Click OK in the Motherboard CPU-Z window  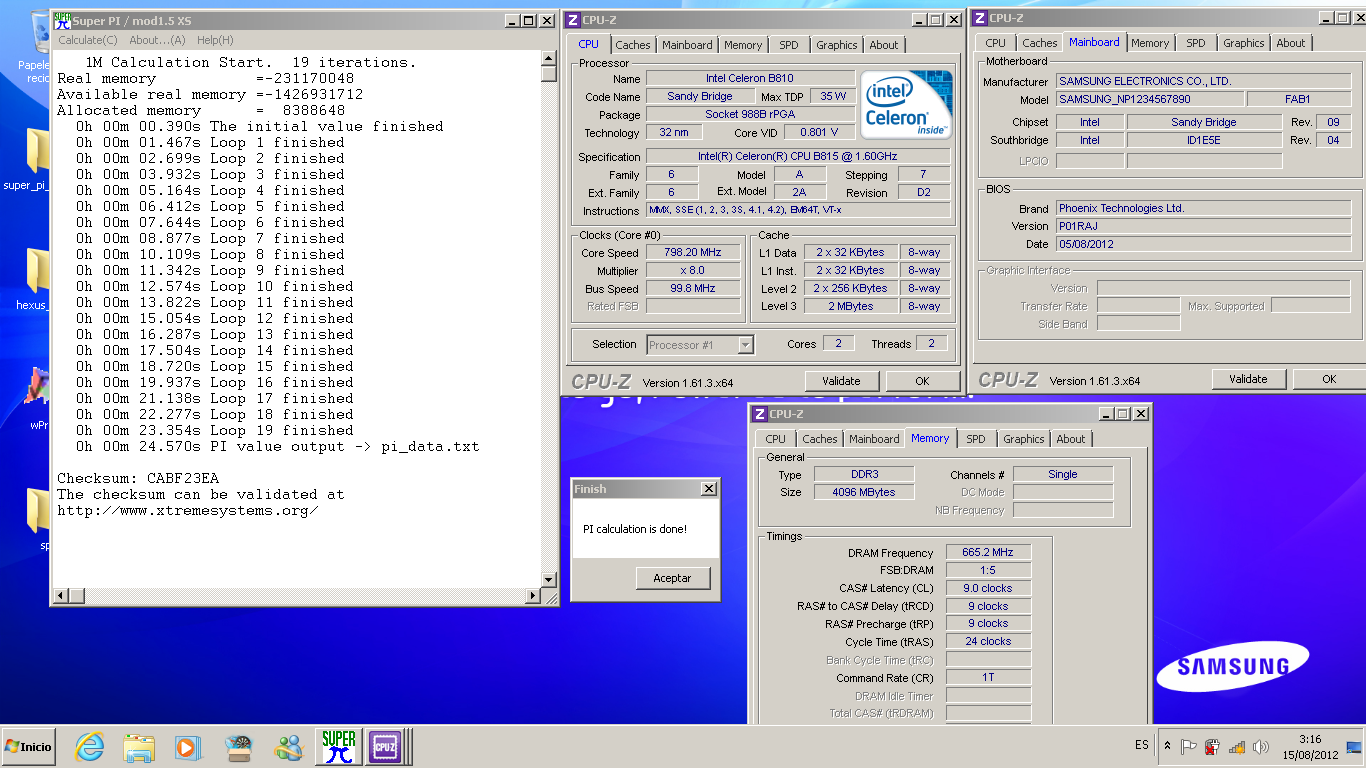click(x=1329, y=379)
